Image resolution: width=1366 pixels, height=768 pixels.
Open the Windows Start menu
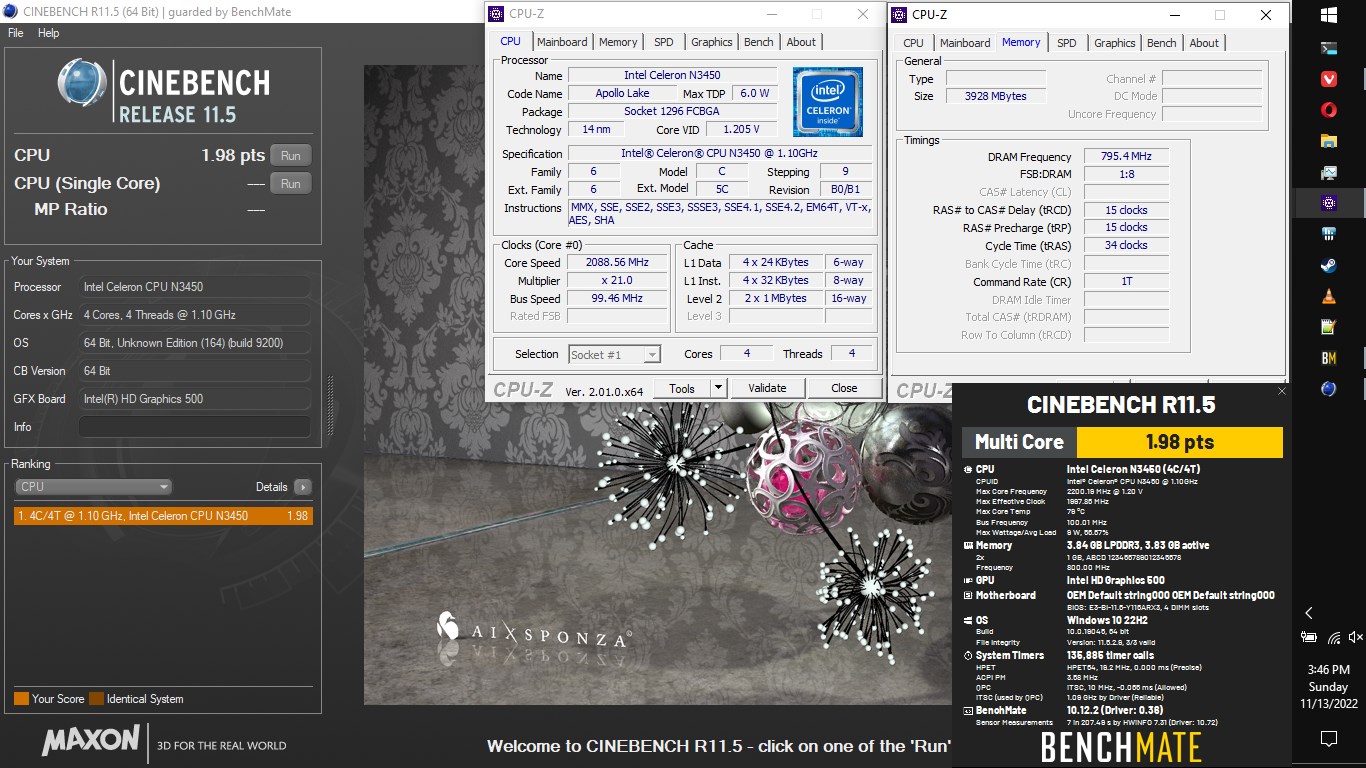pos(1329,15)
